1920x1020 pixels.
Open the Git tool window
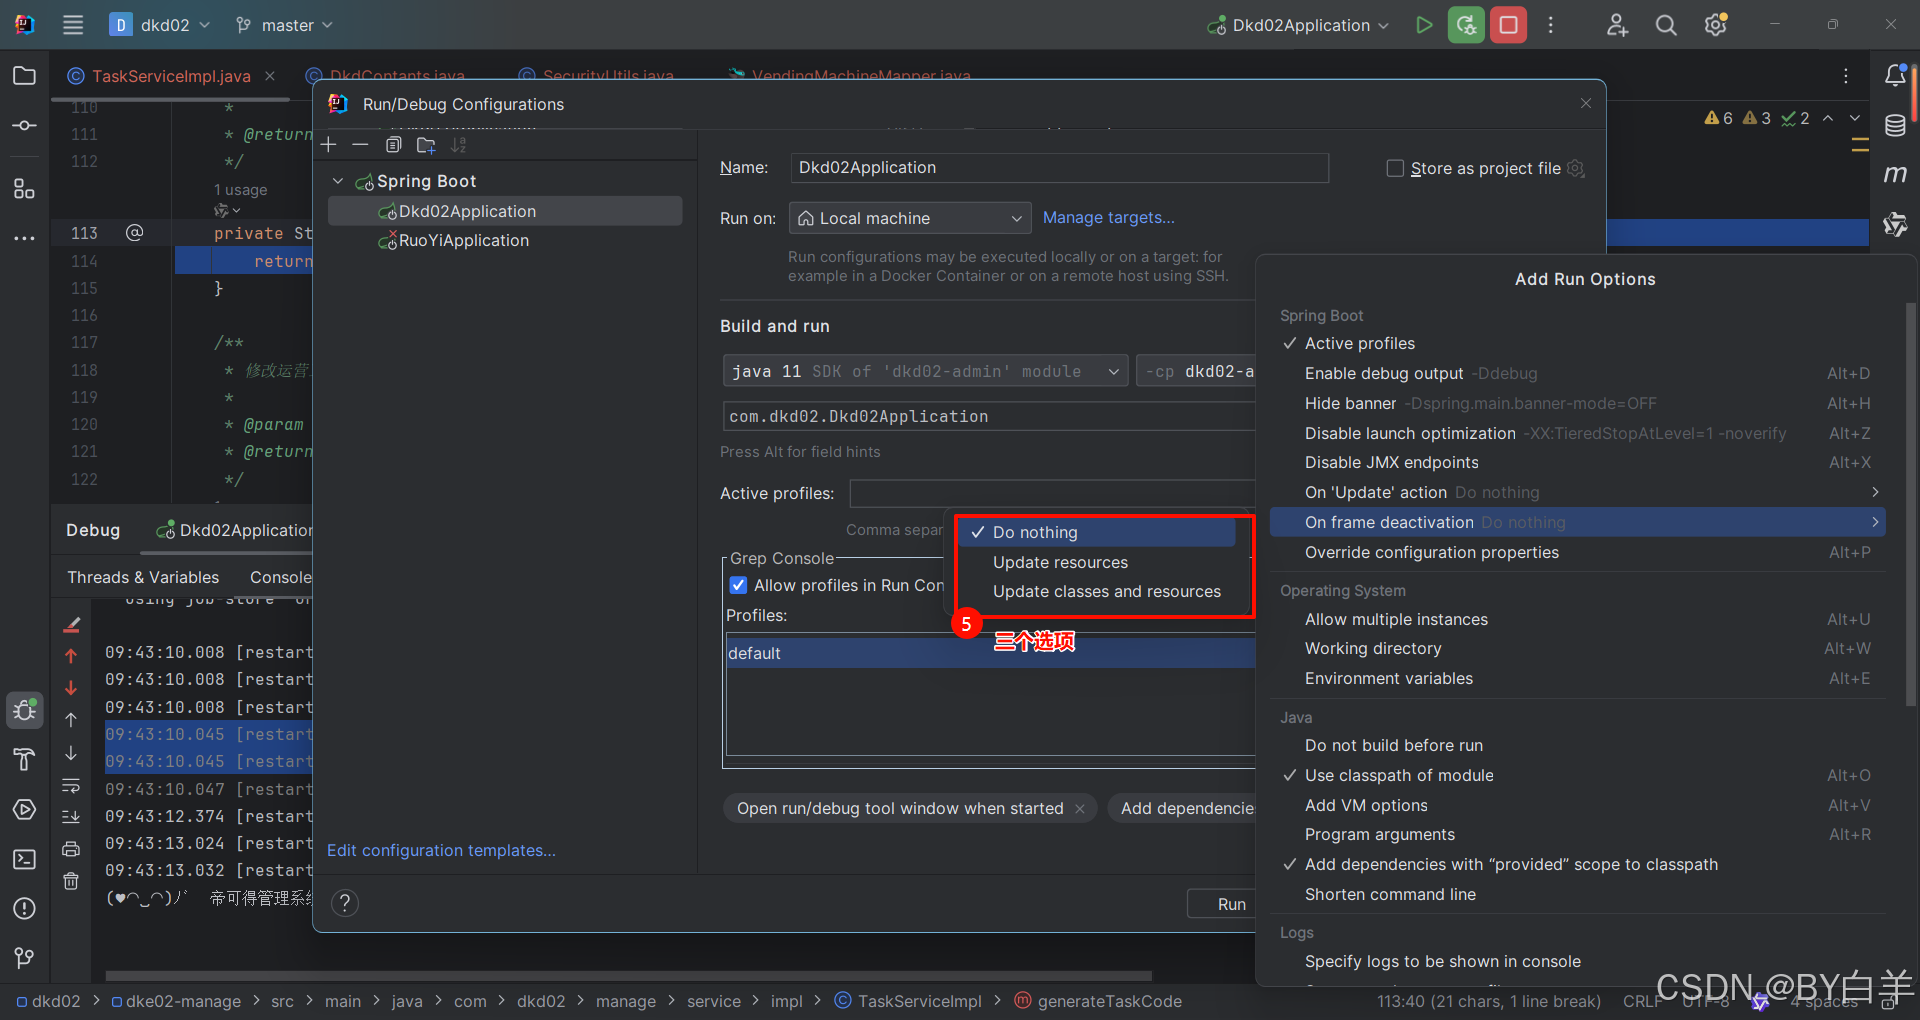25,958
